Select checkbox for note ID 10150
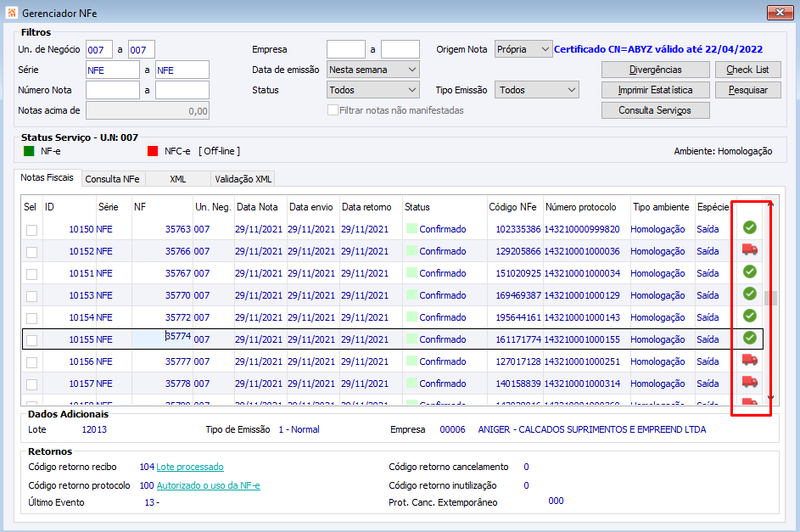This screenshot has height=532, width=800. [x=32, y=230]
